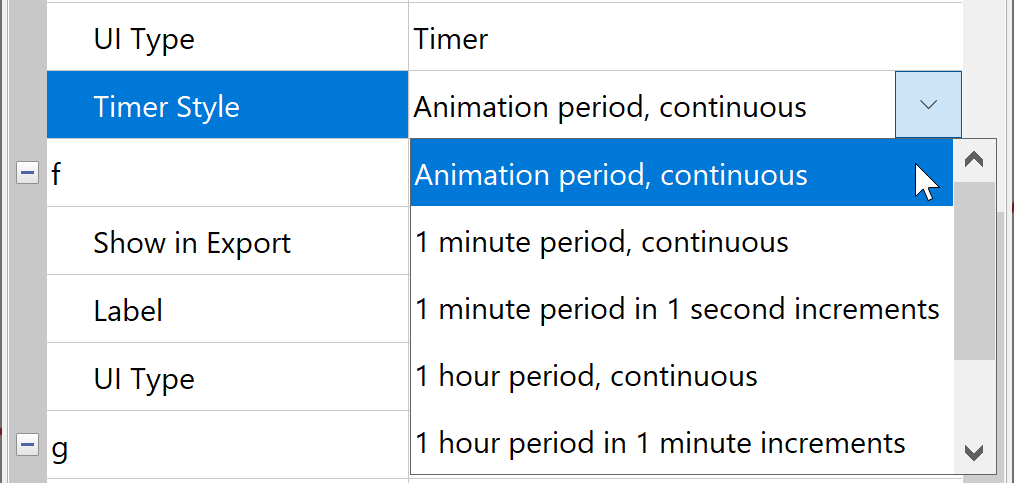
Task: Select the UI Type row under f
Action: coord(144,378)
